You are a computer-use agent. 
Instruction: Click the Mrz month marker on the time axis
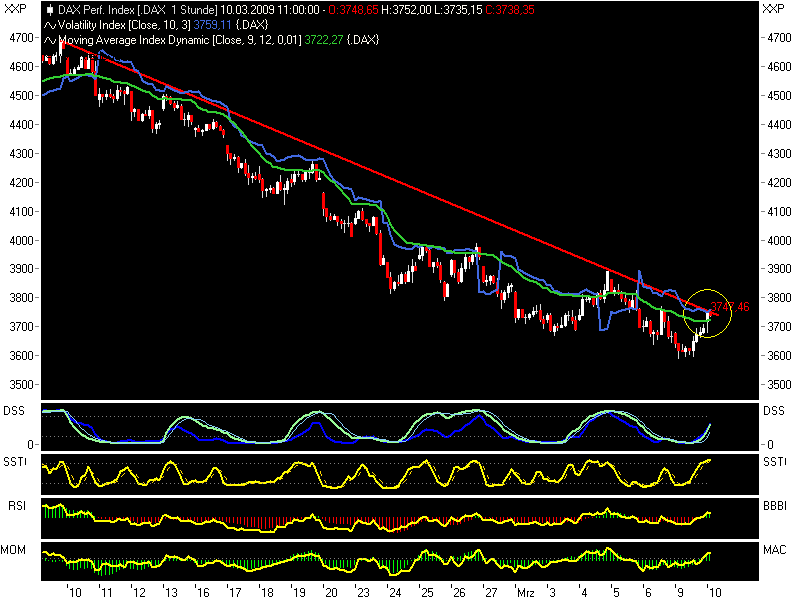tap(526, 593)
